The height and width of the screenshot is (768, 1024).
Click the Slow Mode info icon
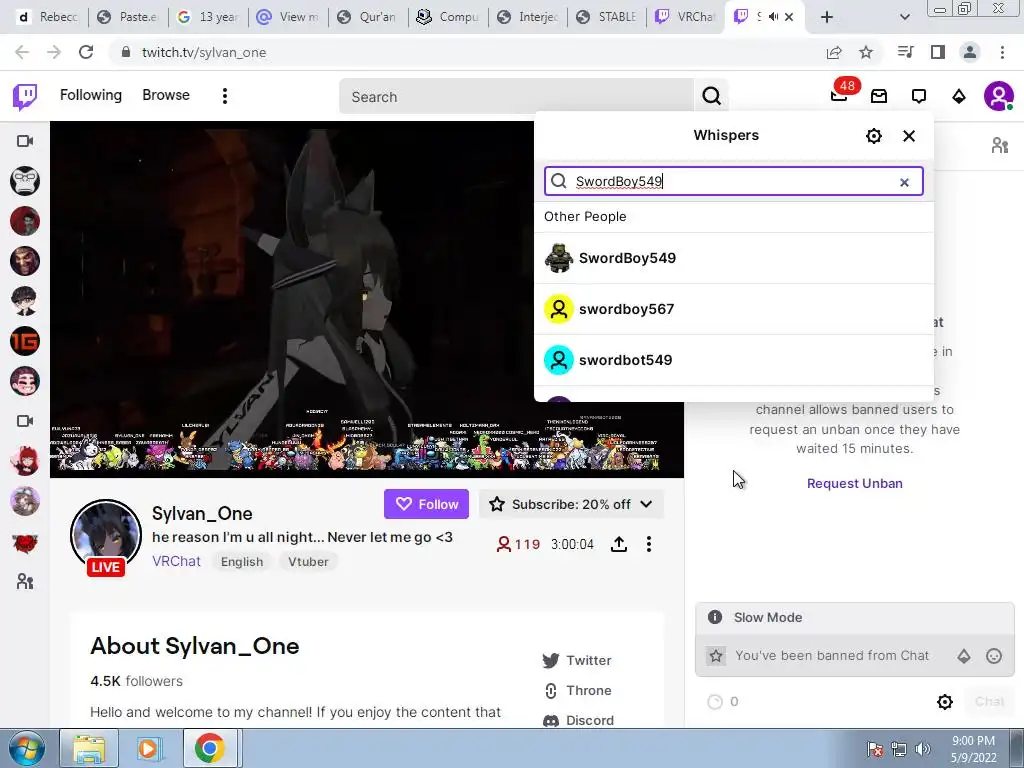[715, 617]
